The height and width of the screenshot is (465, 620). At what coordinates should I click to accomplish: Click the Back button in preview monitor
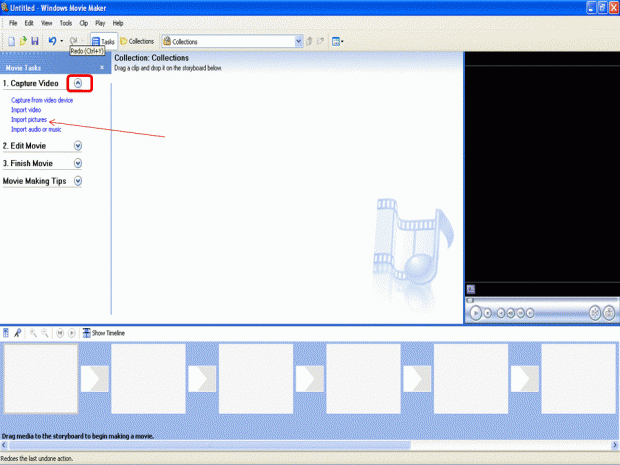(501, 313)
